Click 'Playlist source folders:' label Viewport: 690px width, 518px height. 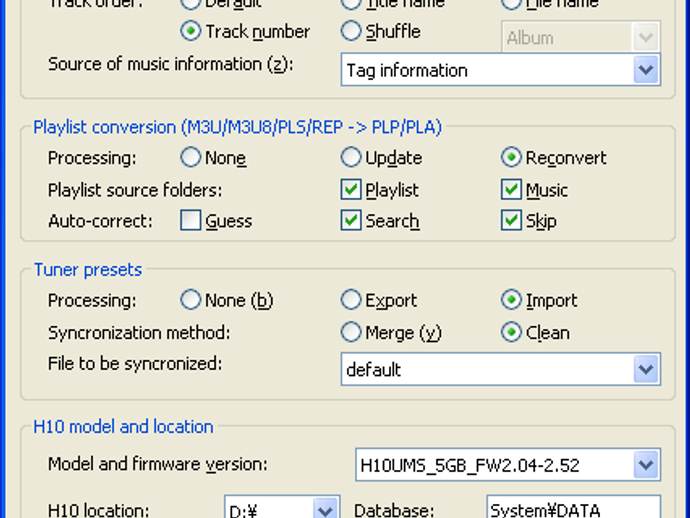coord(135,190)
